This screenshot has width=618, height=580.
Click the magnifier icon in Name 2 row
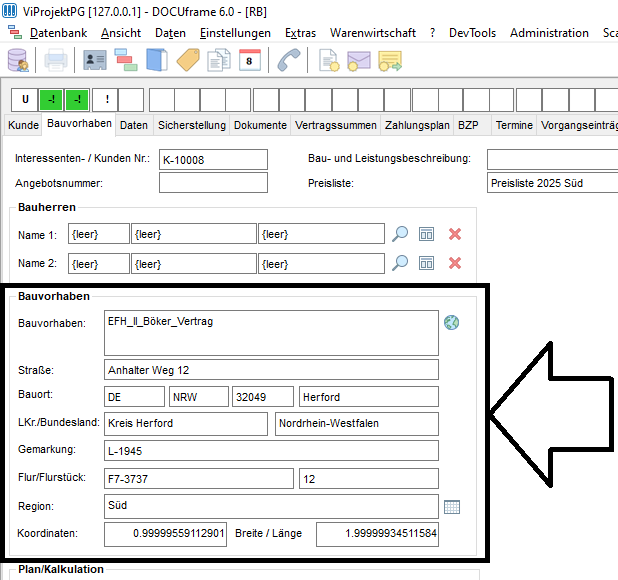click(x=400, y=263)
